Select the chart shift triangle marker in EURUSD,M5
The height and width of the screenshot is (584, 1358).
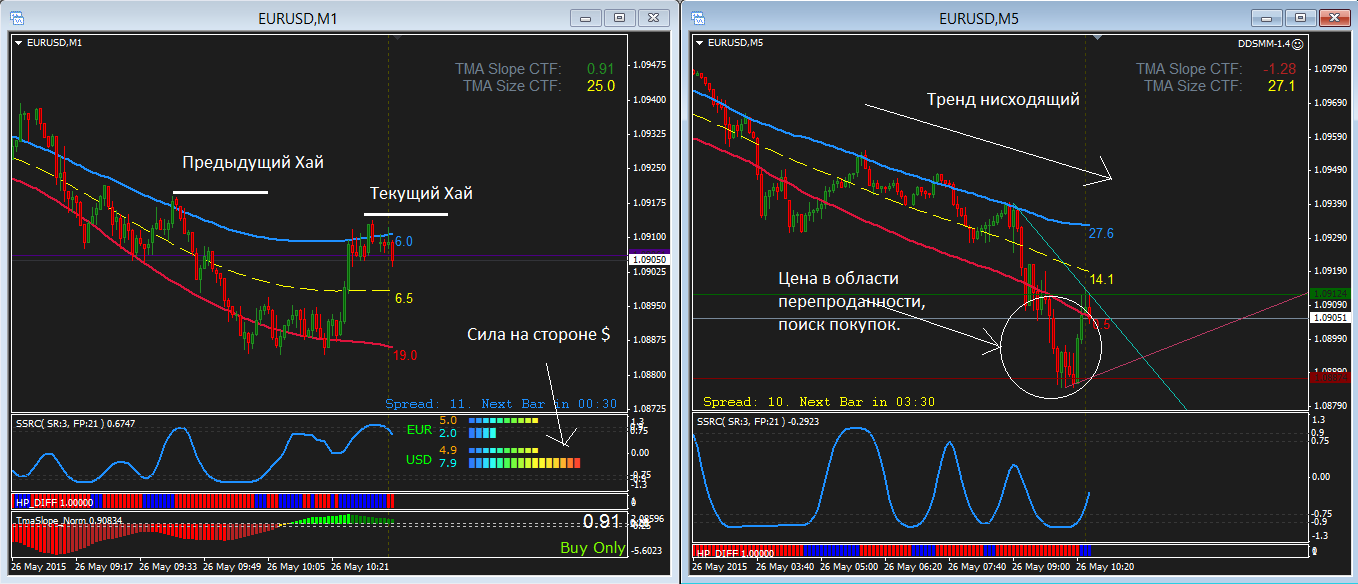coord(1098,39)
